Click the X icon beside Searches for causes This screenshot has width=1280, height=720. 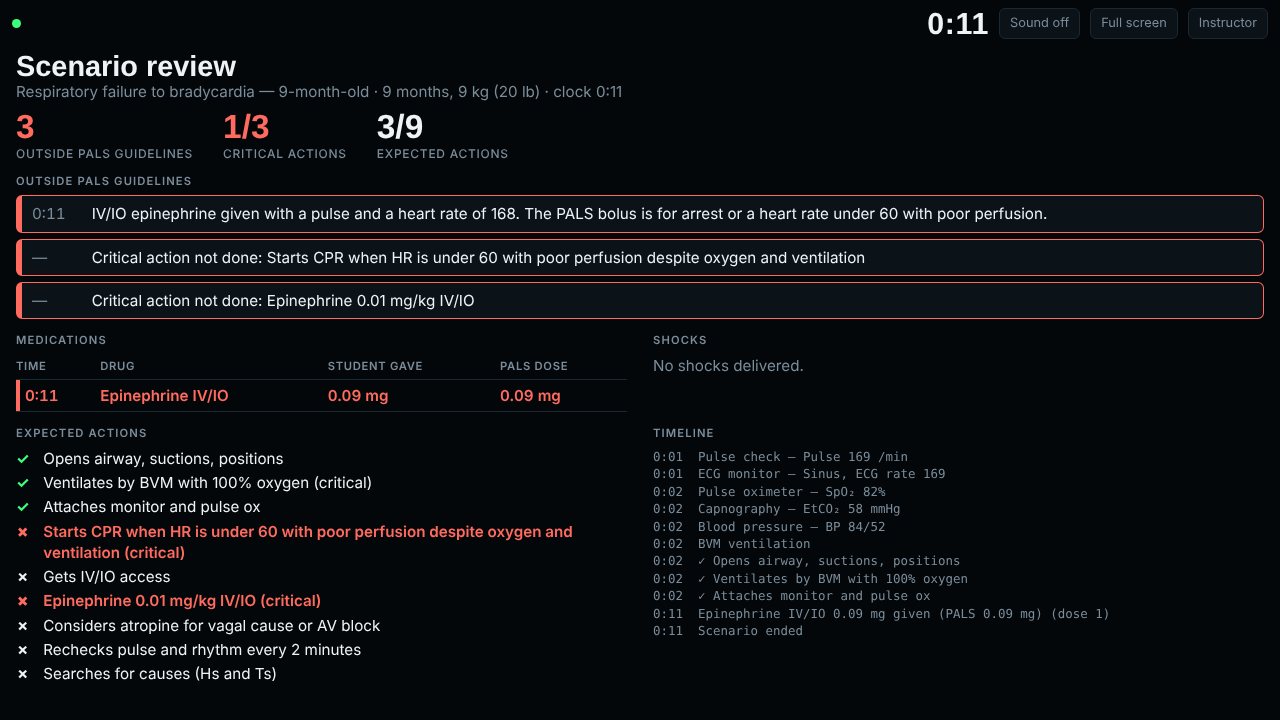coord(23,674)
